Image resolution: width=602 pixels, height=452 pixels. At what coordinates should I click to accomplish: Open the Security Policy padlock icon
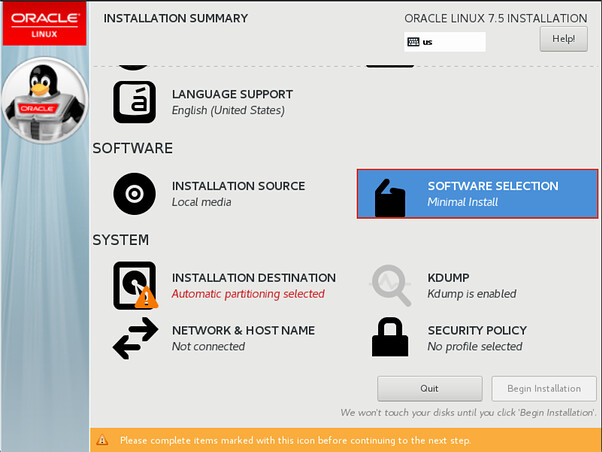[x=390, y=337]
